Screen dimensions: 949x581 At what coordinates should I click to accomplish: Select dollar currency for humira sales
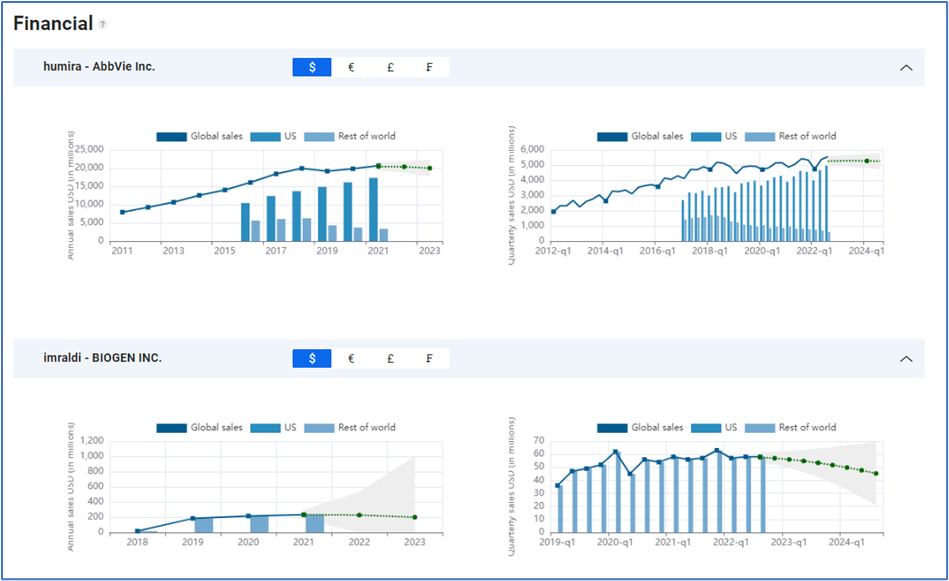tap(312, 67)
